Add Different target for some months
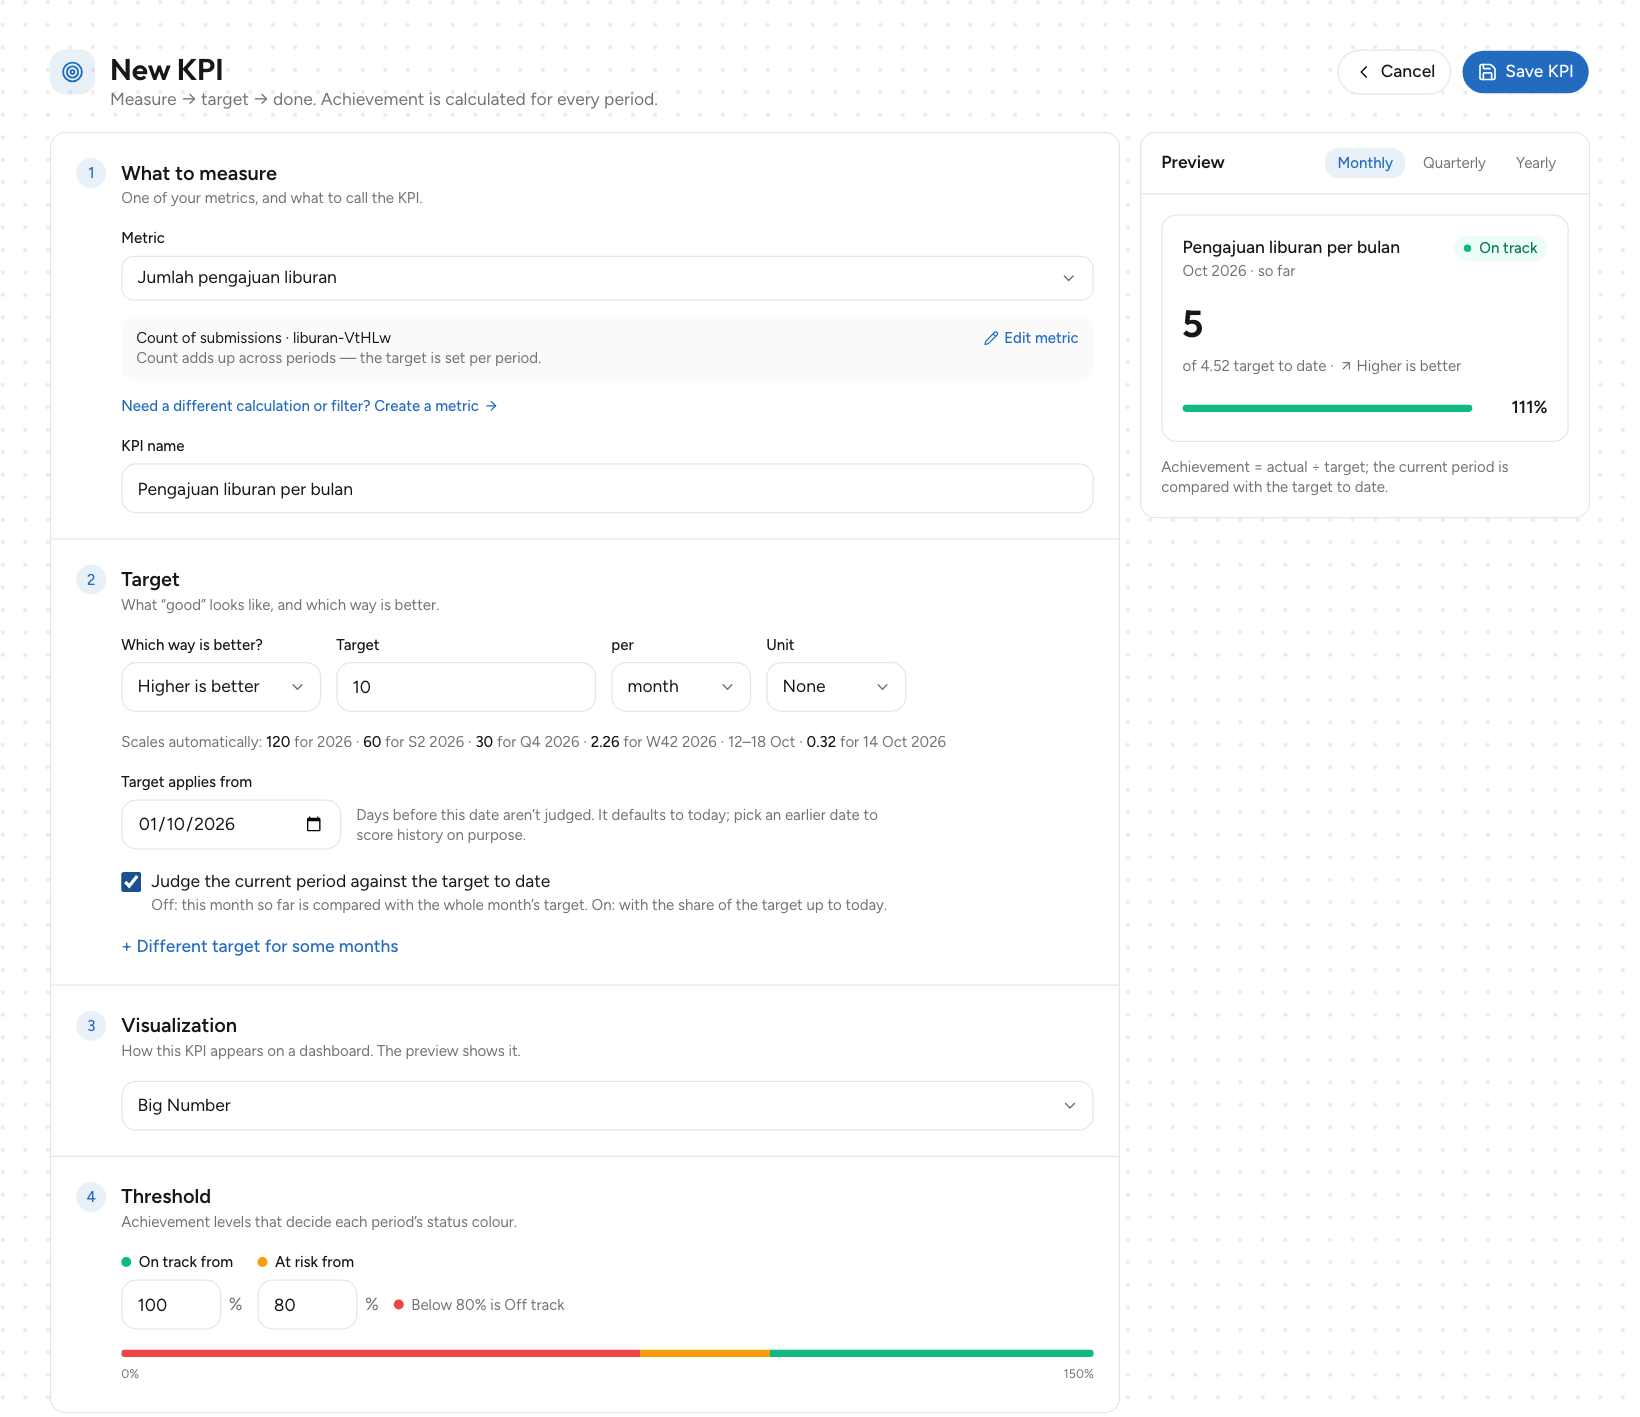The width and height of the screenshot is (1640, 1417). tap(260, 946)
